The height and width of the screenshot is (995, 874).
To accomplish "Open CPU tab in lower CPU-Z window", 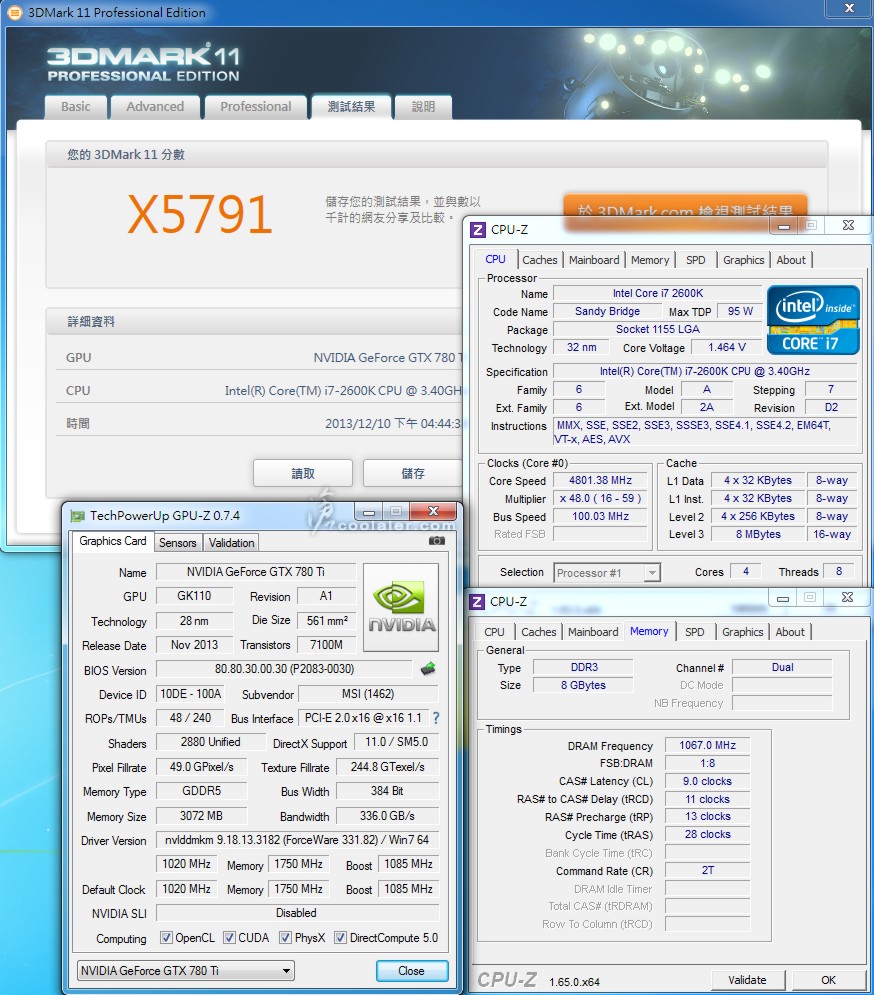I will (494, 632).
